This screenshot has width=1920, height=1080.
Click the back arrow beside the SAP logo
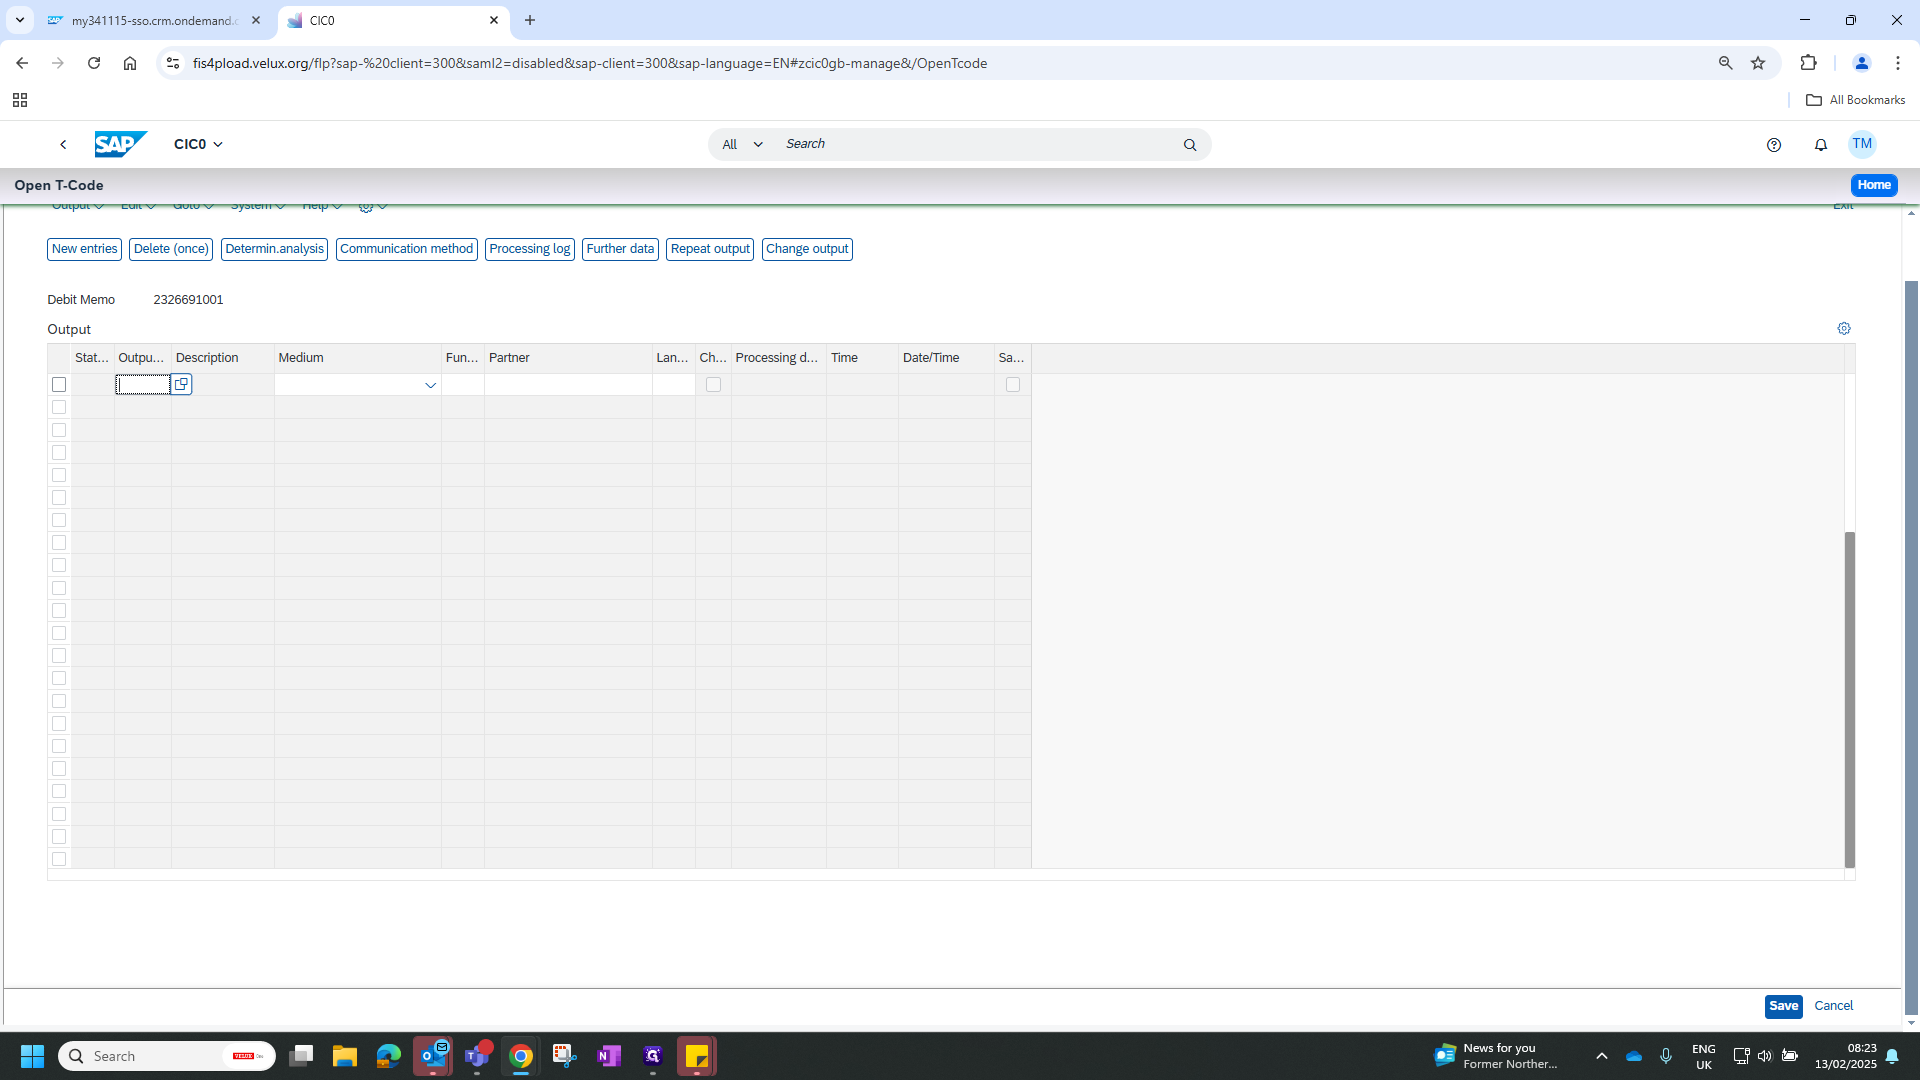click(x=63, y=144)
